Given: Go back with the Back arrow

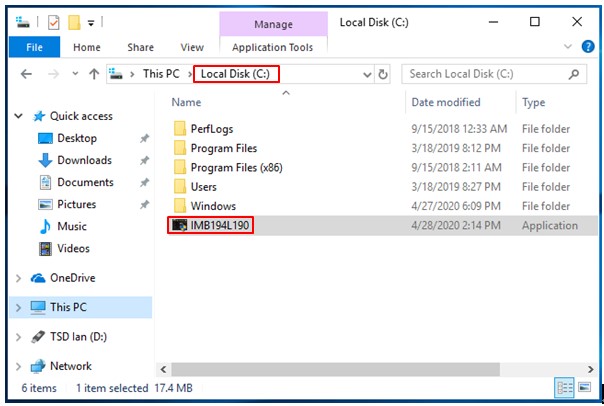Looking at the screenshot, I should point(26,74).
